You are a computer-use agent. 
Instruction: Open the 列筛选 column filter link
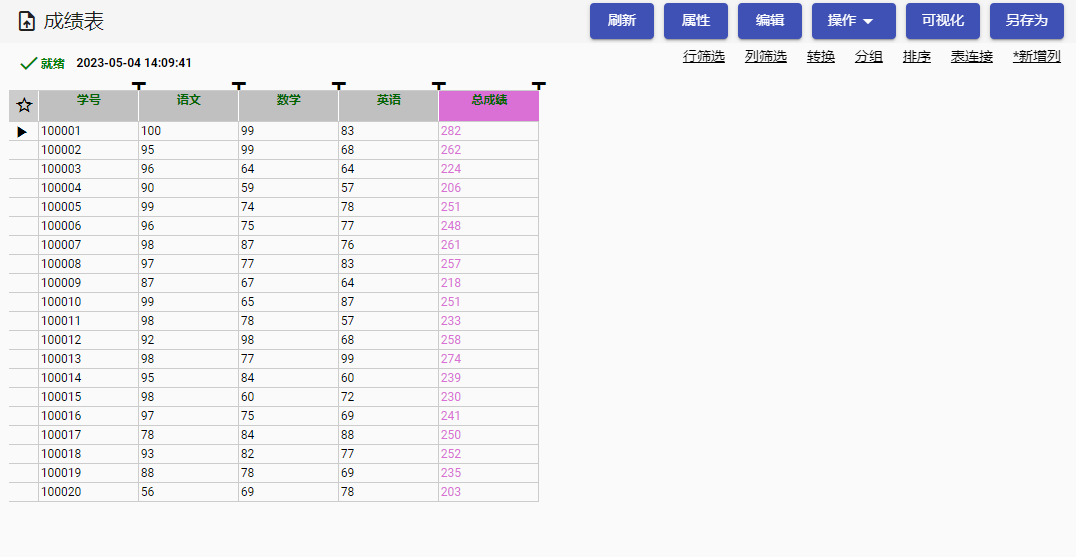pyautogui.click(x=765, y=57)
